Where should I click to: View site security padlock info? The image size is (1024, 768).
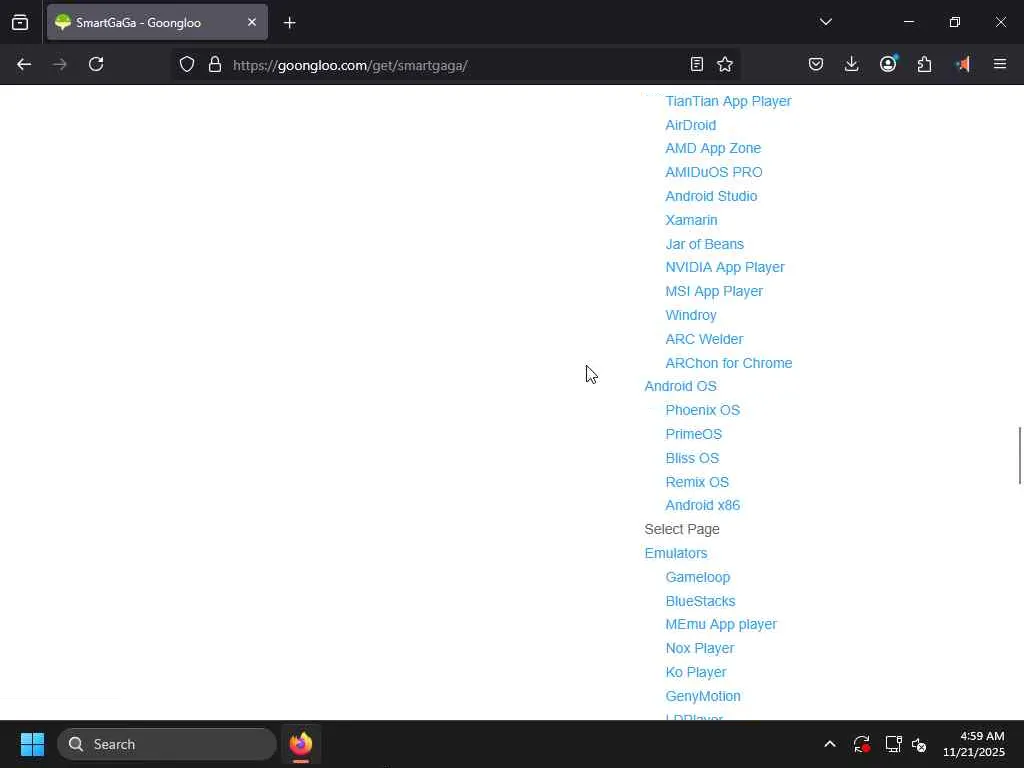coord(215,65)
